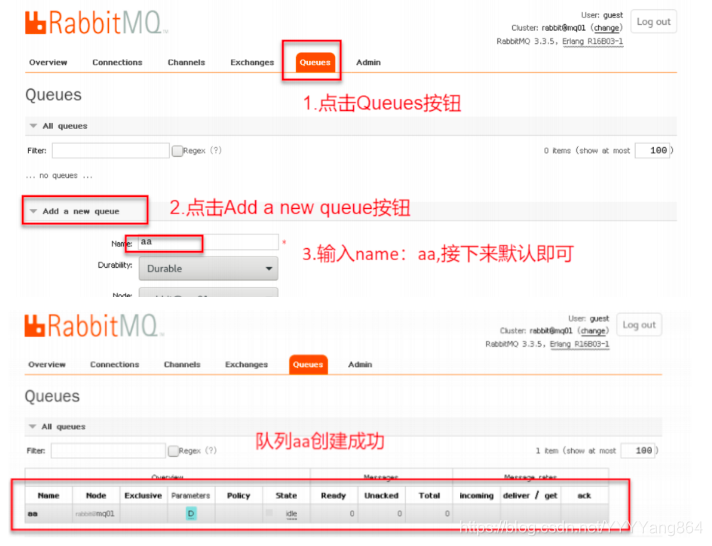Open the Durability dropdown set to Durable
712x546 pixels.
208,268
